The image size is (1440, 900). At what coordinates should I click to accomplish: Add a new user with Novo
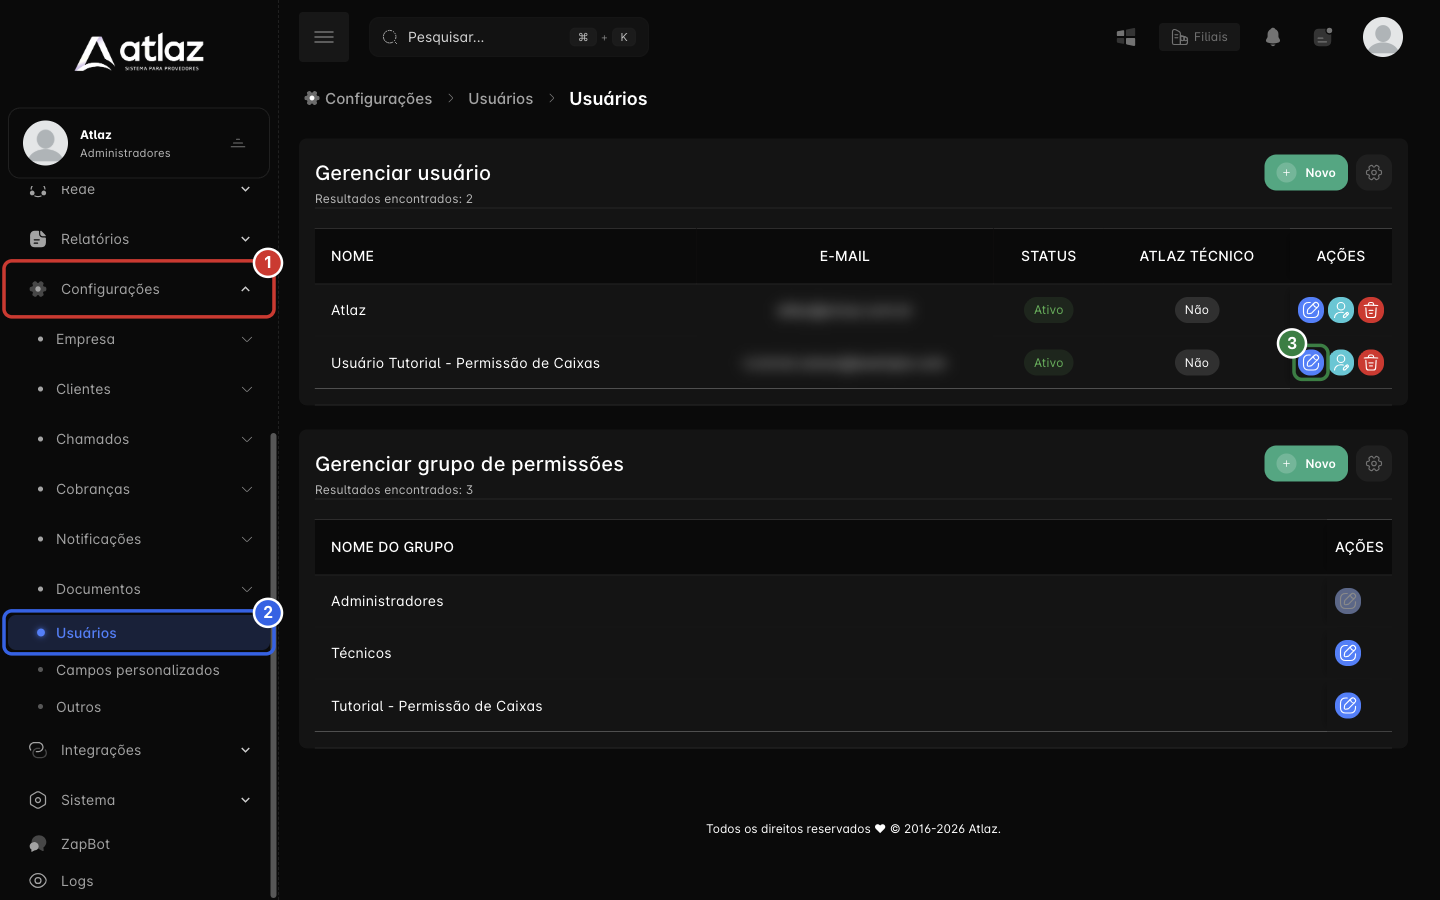click(1306, 173)
